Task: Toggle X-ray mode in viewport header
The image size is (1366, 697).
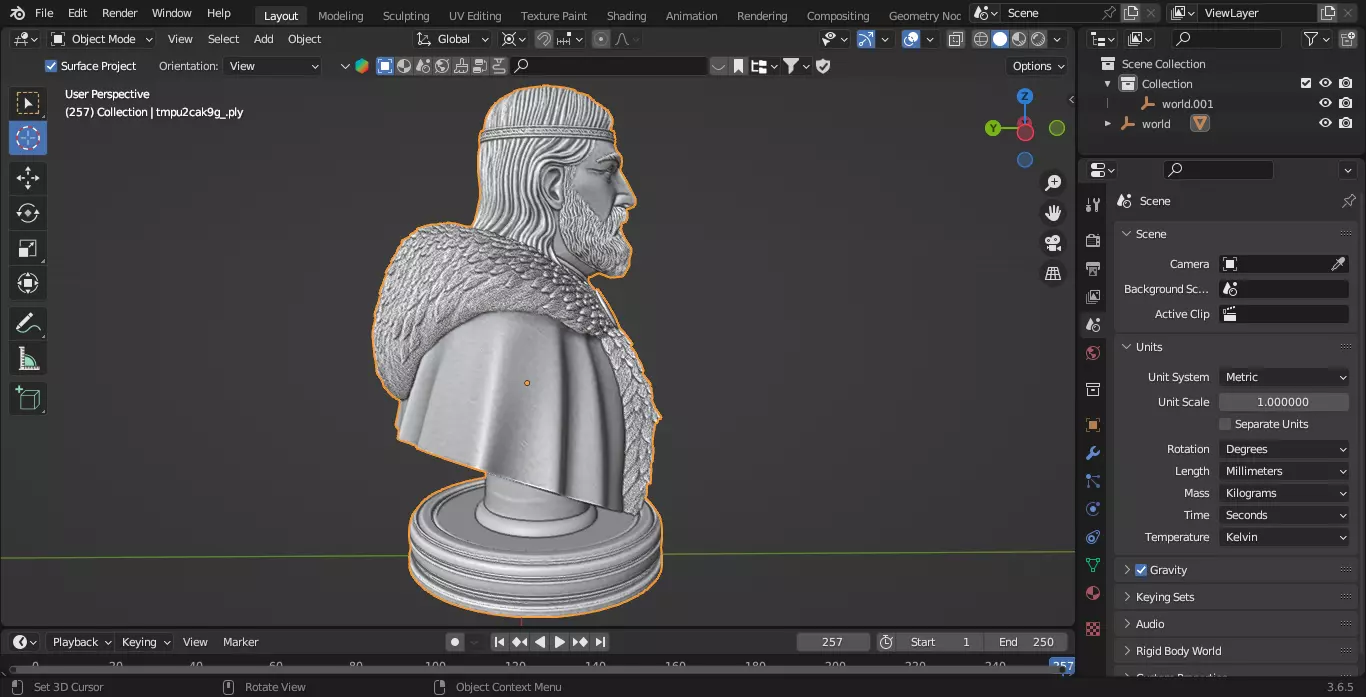Action: (x=955, y=39)
